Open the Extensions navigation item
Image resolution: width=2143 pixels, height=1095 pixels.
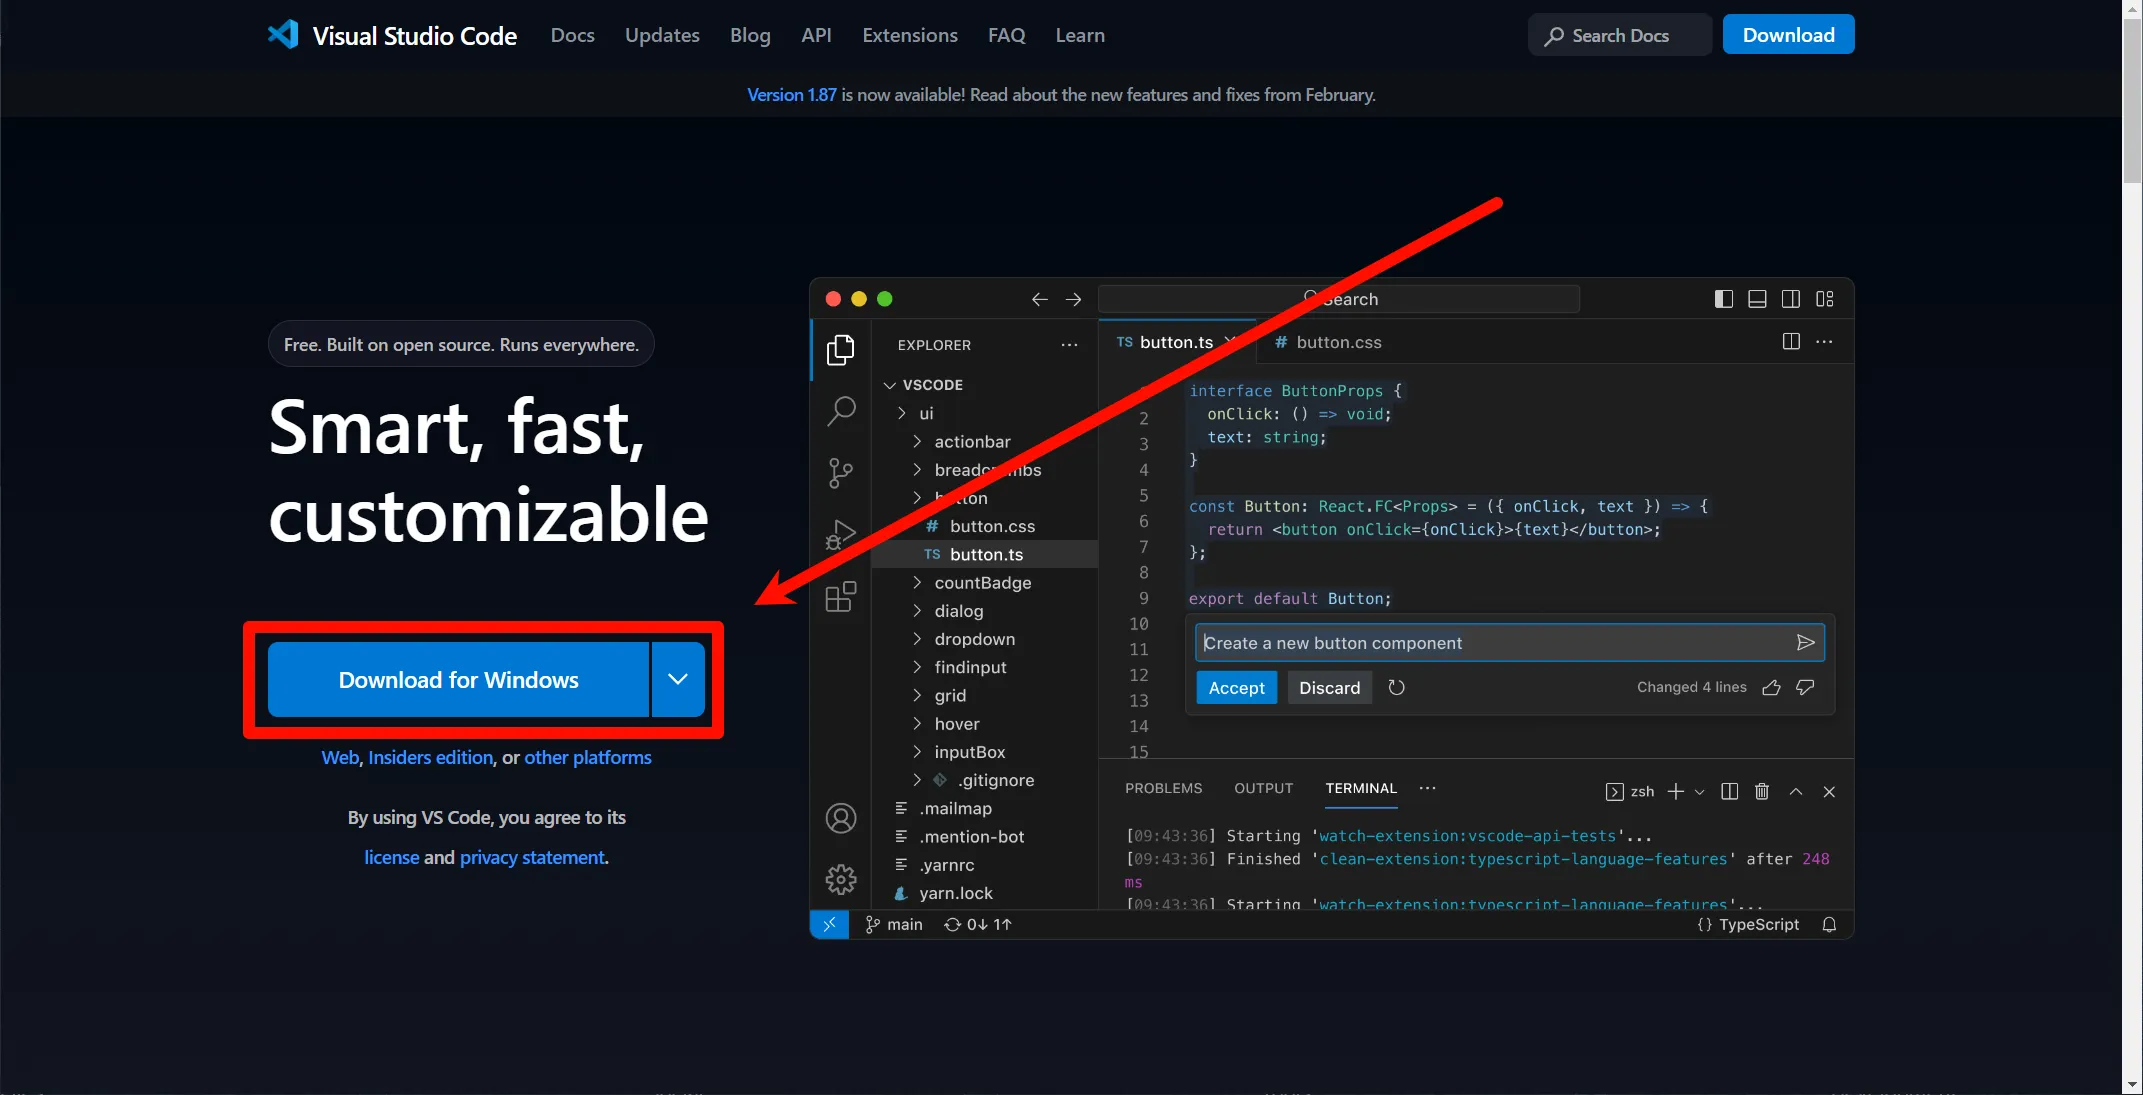pyautogui.click(x=910, y=35)
